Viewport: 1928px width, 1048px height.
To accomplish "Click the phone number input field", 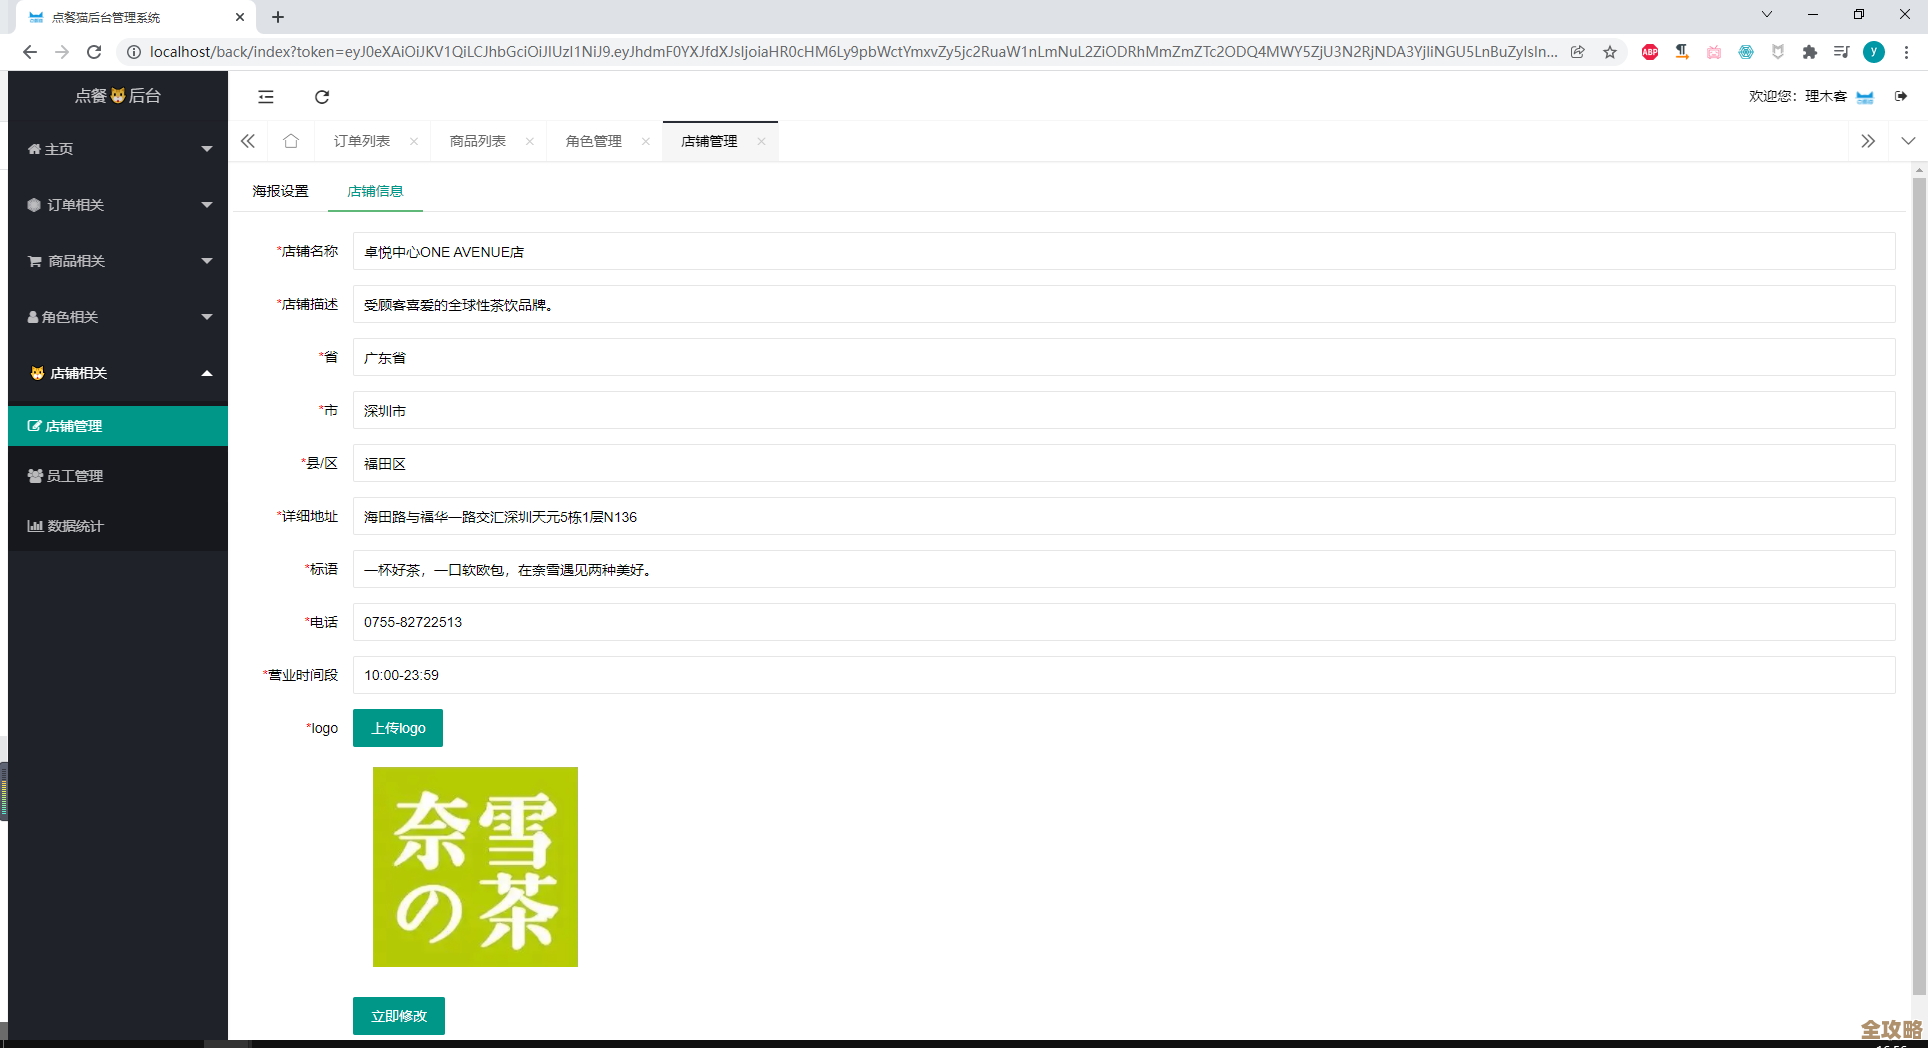I will (700, 622).
